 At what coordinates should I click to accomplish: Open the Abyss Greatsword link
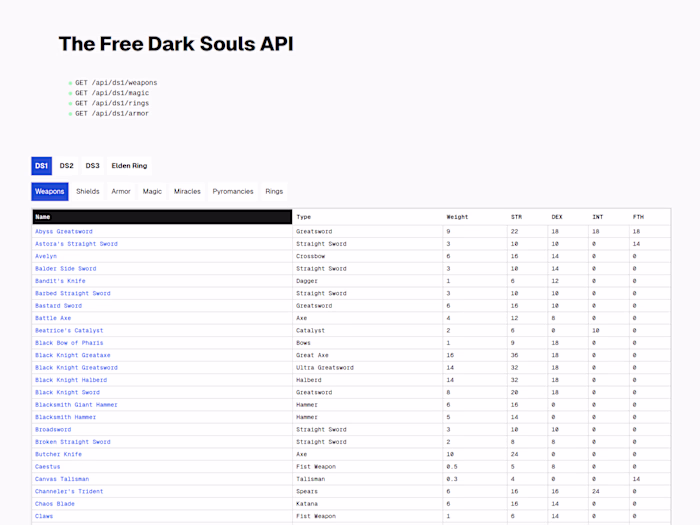pos(64,231)
